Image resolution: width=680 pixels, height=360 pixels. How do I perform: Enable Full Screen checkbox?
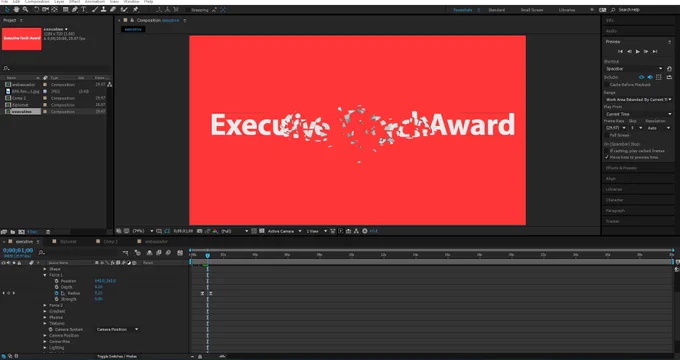[607, 135]
